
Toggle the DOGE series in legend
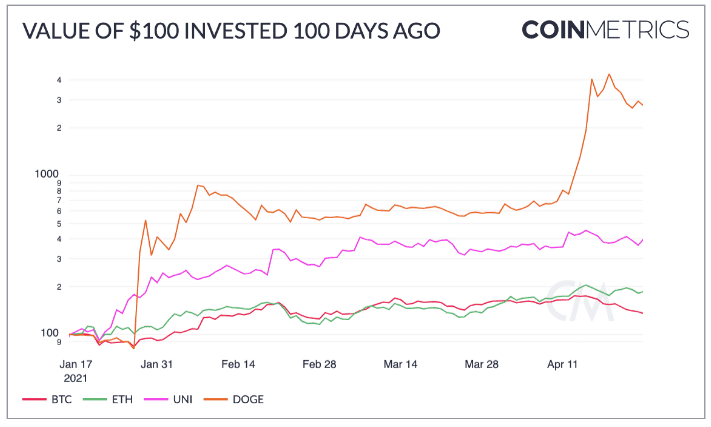click(x=234, y=399)
